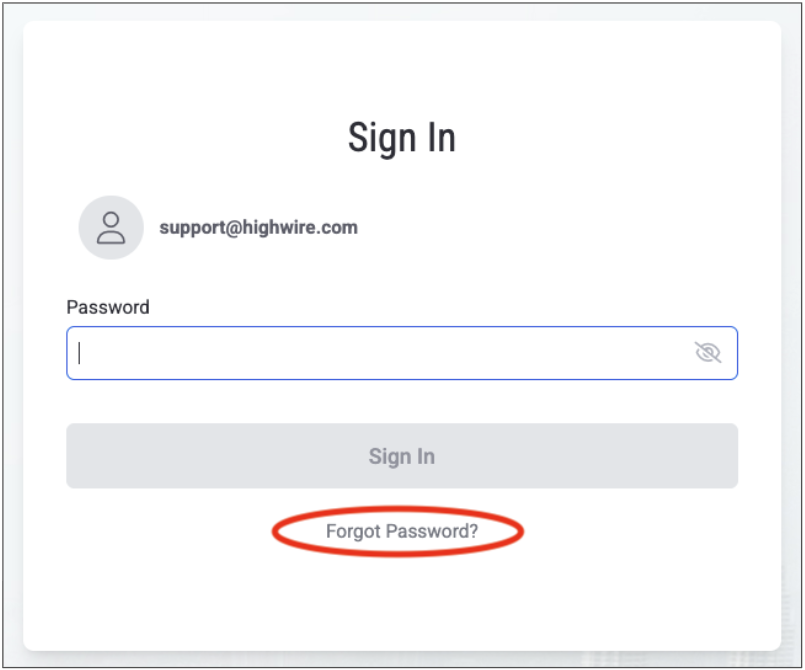Click inside the Password input field
This screenshot has height=670, width=805.
coord(380,353)
